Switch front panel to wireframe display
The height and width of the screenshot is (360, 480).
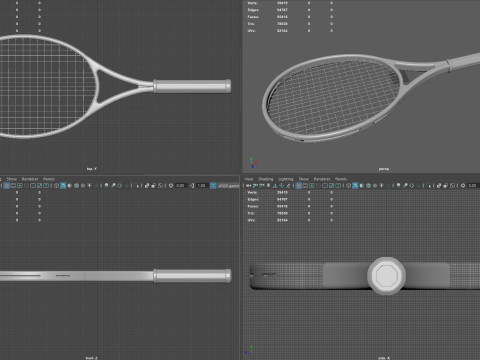pos(56,185)
